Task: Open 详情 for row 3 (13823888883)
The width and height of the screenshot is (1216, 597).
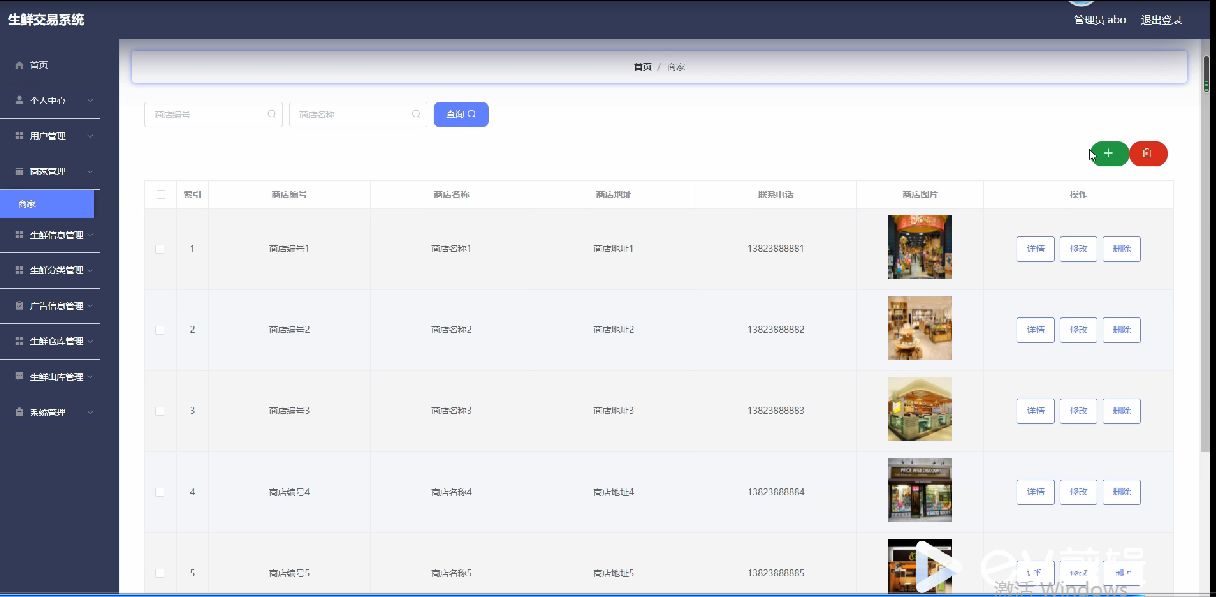Action: (1035, 410)
